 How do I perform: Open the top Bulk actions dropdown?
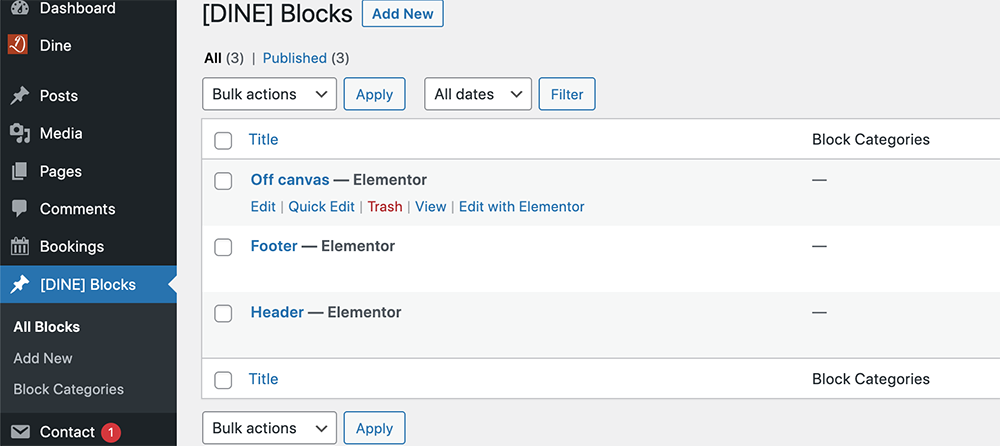pos(269,94)
